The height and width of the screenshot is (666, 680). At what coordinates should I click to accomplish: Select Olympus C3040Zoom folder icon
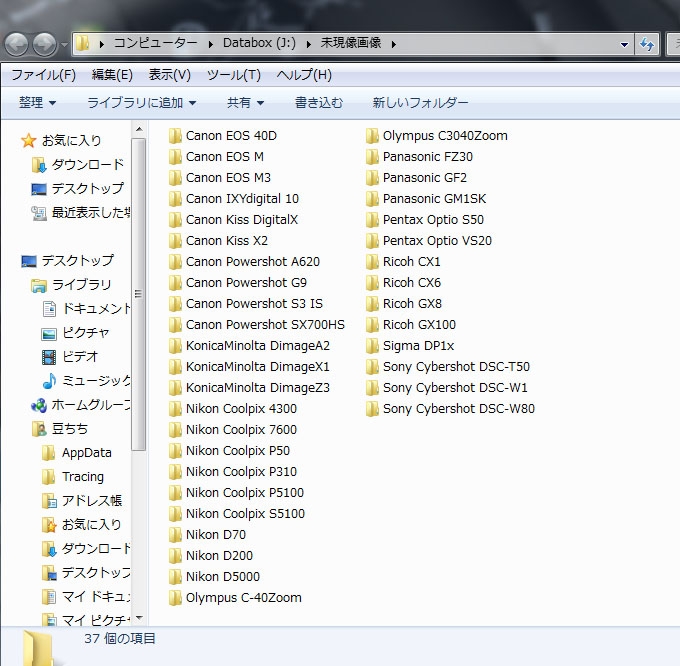coord(372,136)
